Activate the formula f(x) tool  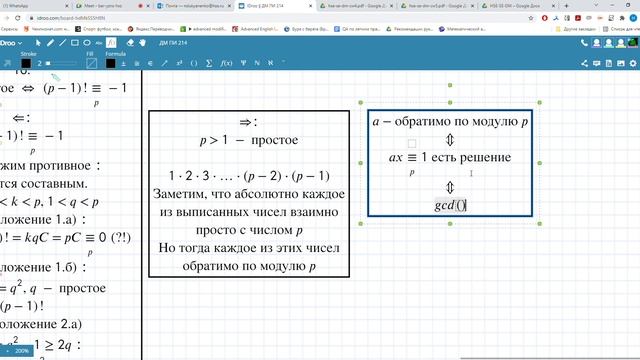pyautogui.click(x=111, y=42)
